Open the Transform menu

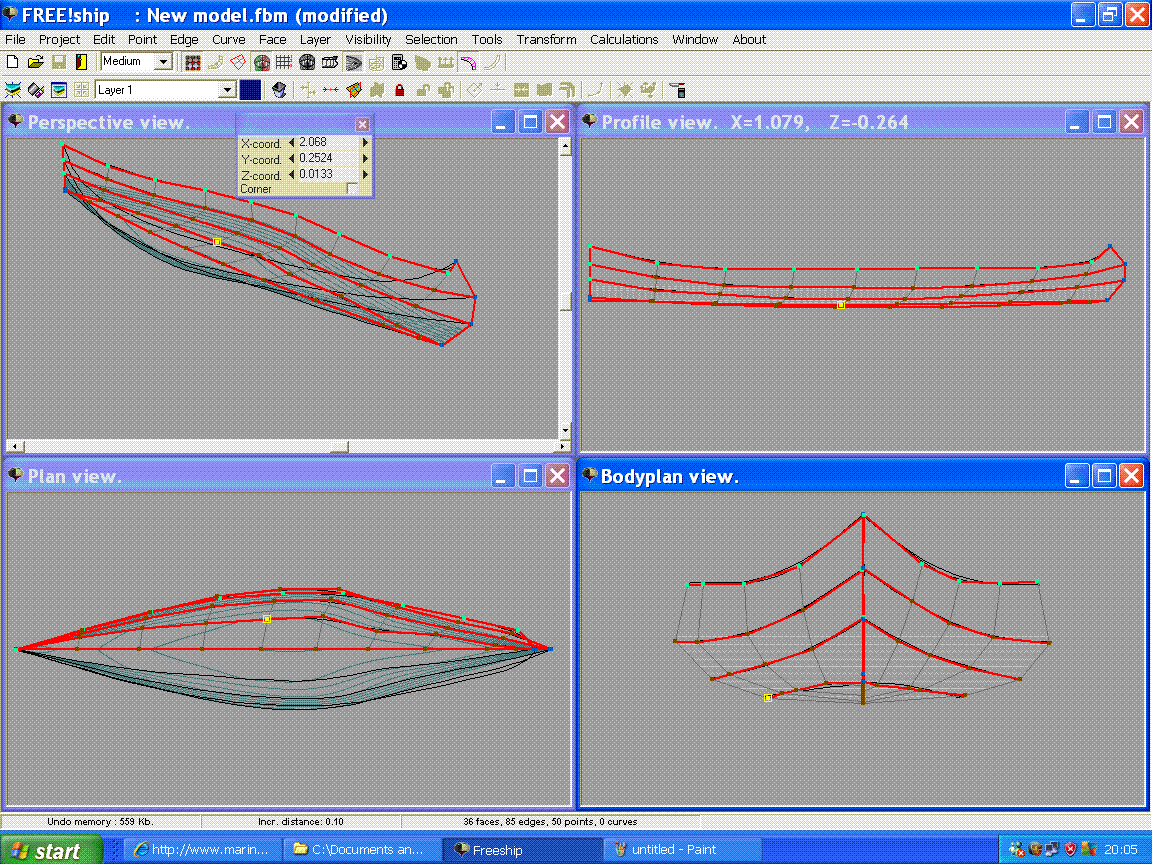point(546,40)
